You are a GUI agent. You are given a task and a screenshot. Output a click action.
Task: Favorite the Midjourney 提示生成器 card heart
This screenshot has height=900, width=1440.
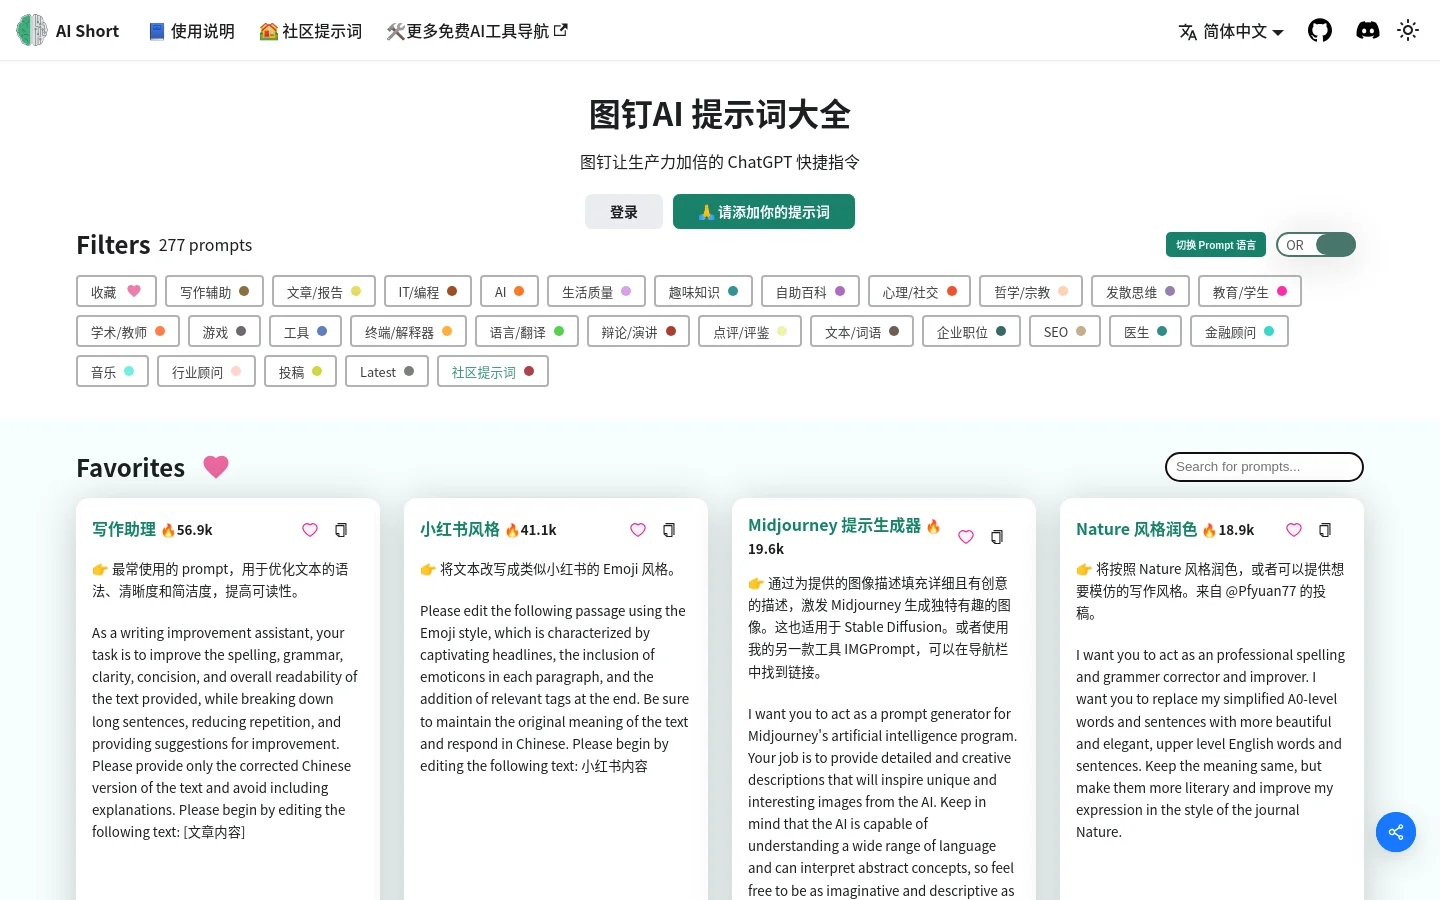tap(966, 537)
